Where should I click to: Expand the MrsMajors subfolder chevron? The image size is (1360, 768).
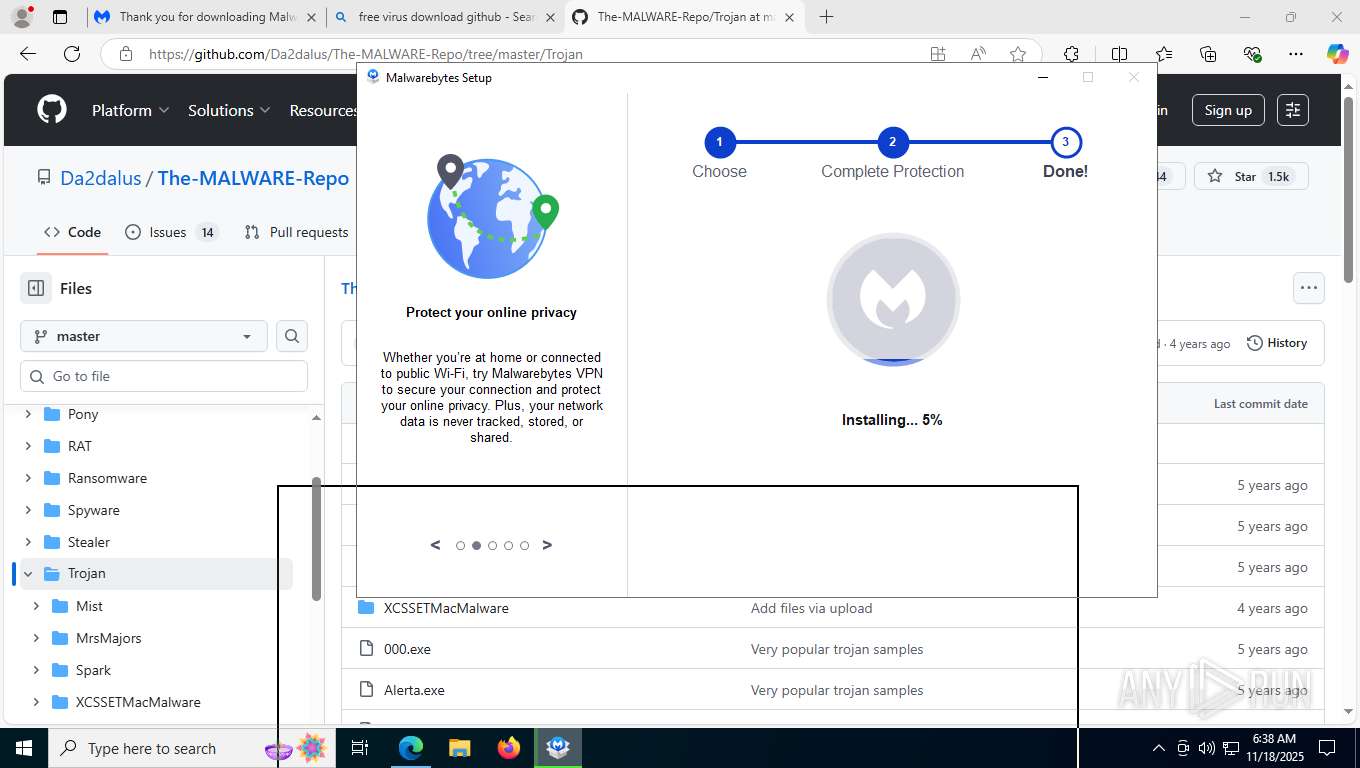[x=36, y=638]
